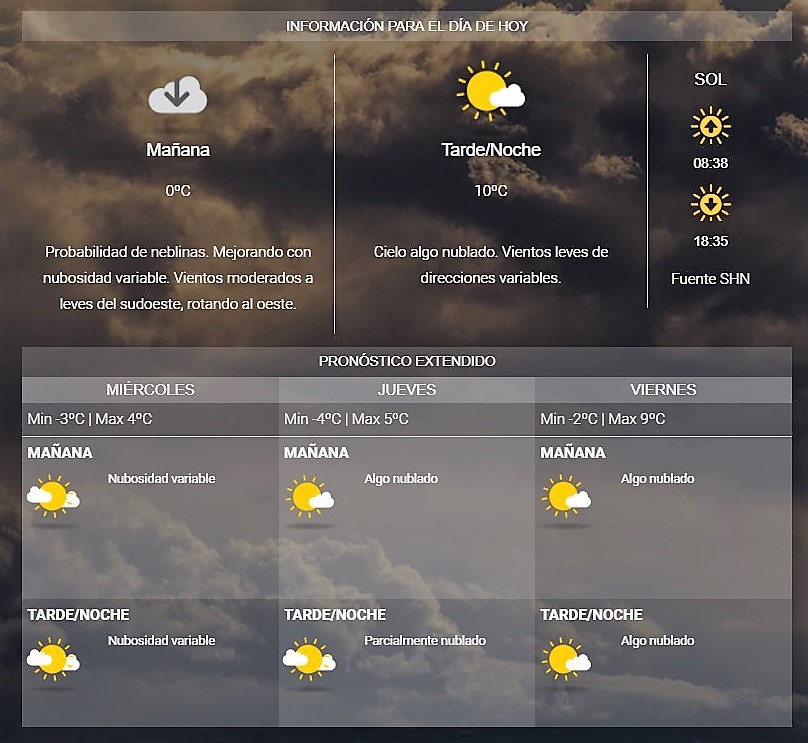This screenshot has height=743, width=808.
Task: Click the 10ºC afternoon temperature
Action: pyautogui.click(x=491, y=191)
